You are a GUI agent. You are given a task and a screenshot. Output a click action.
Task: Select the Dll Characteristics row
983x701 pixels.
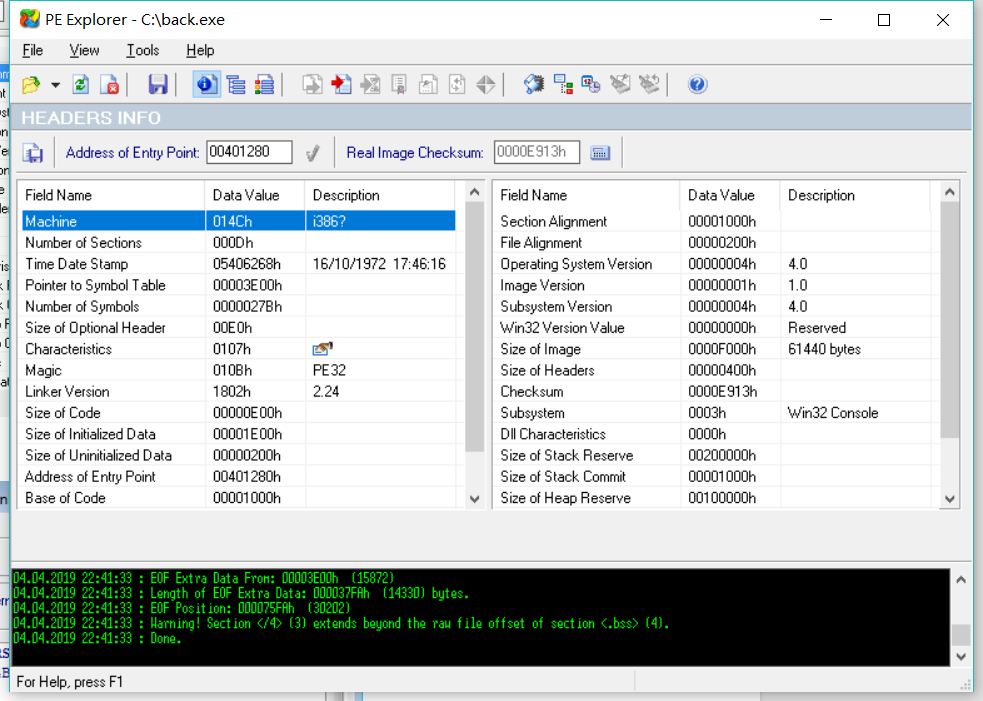pyautogui.click(x=714, y=435)
